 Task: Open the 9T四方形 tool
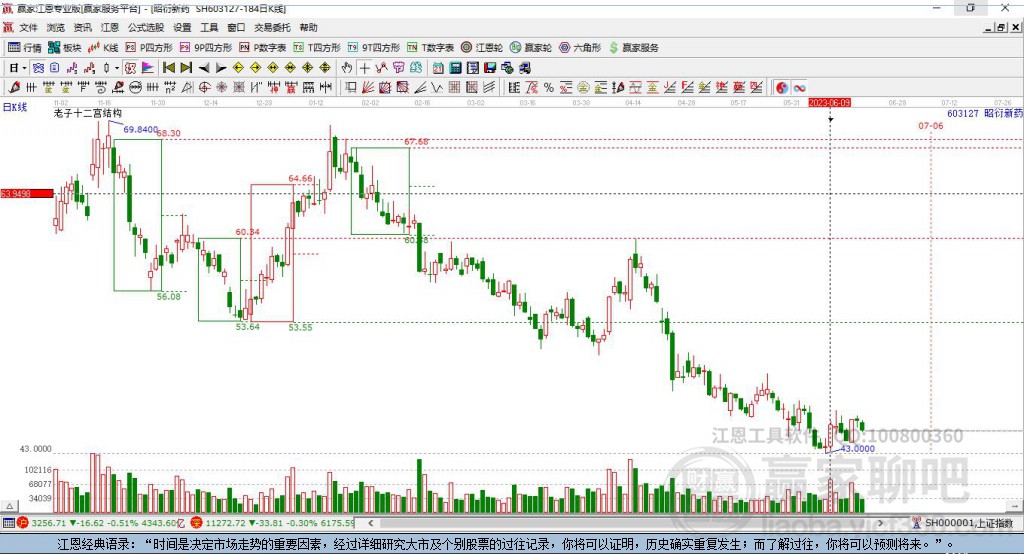pyautogui.click(x=374, y=48)
